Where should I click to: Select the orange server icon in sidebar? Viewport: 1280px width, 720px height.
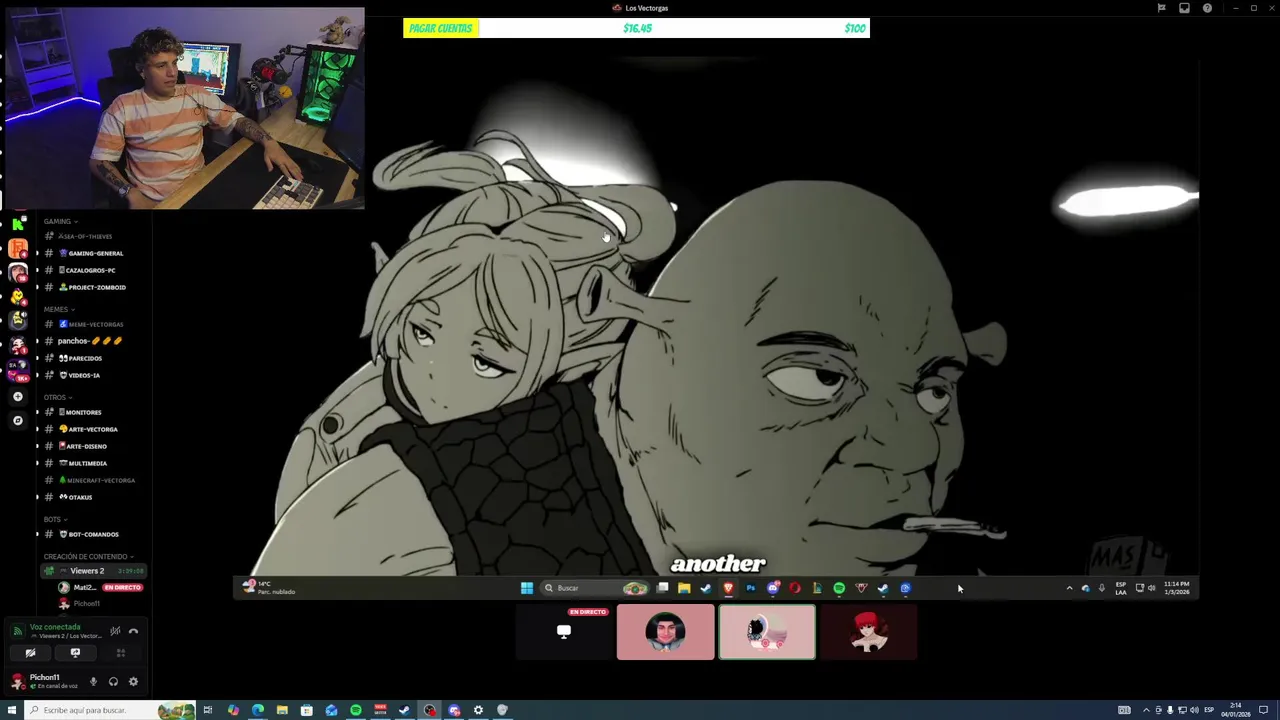(x=18, y=249)
